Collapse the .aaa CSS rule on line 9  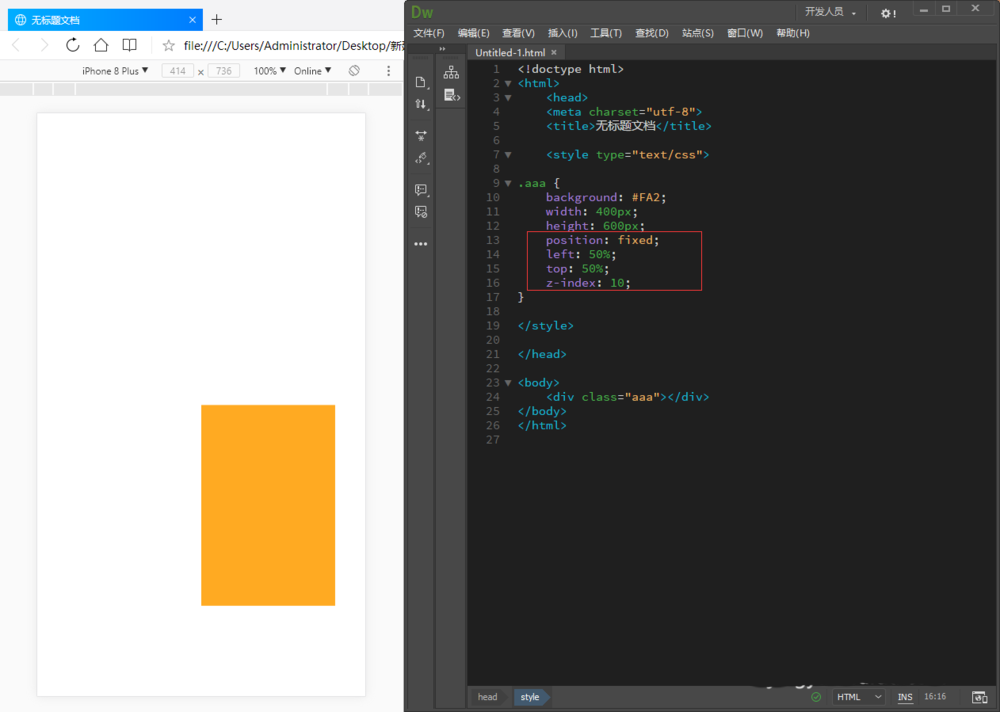[x=508, y=183]
